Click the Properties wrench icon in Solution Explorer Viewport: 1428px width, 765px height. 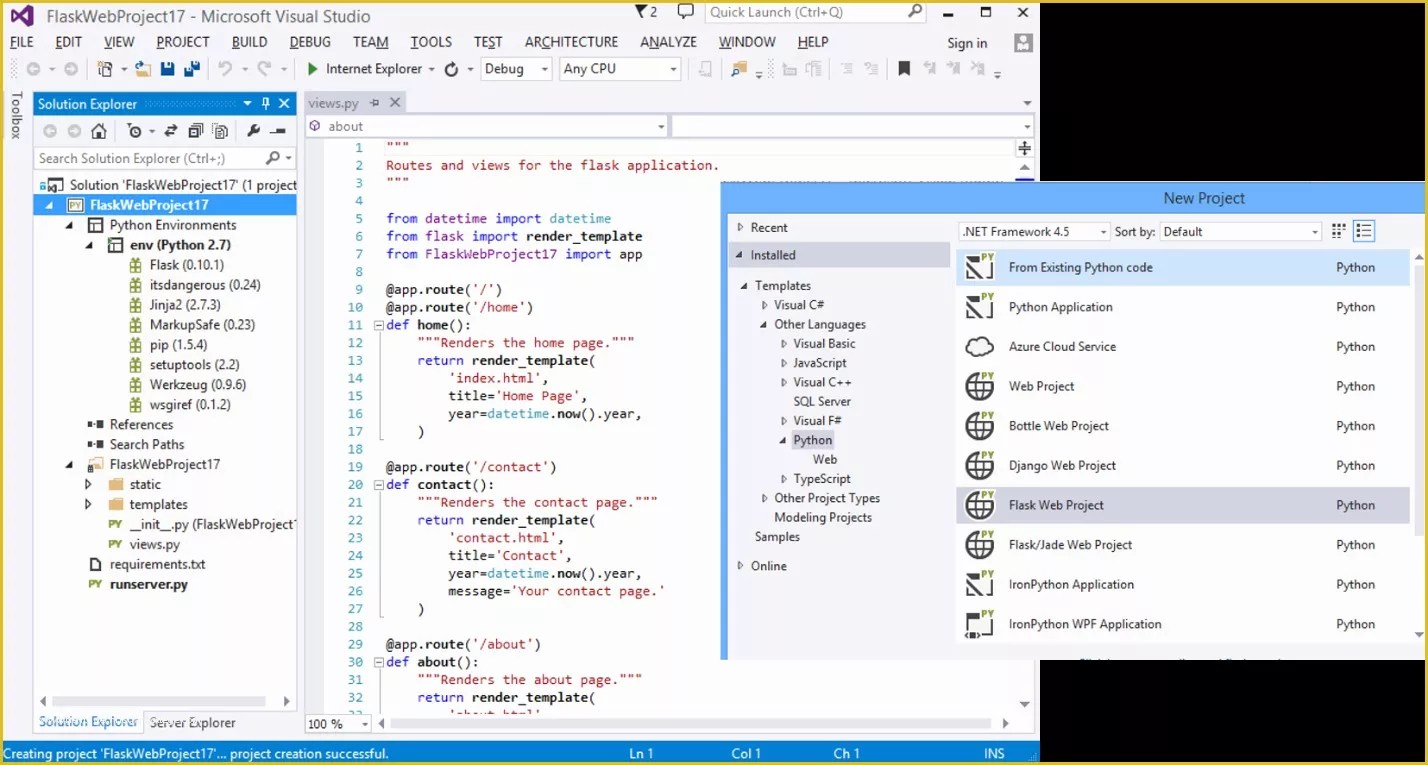[256, 131]
